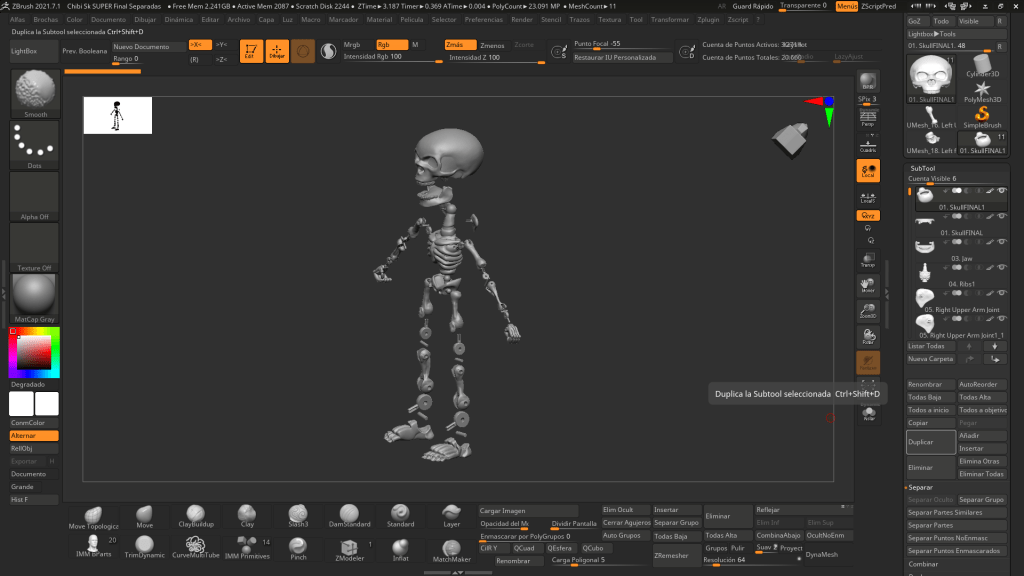Select the ClayBuildup brush
The width and height of the screenshot is (1024, 576).
coord(196,515)
